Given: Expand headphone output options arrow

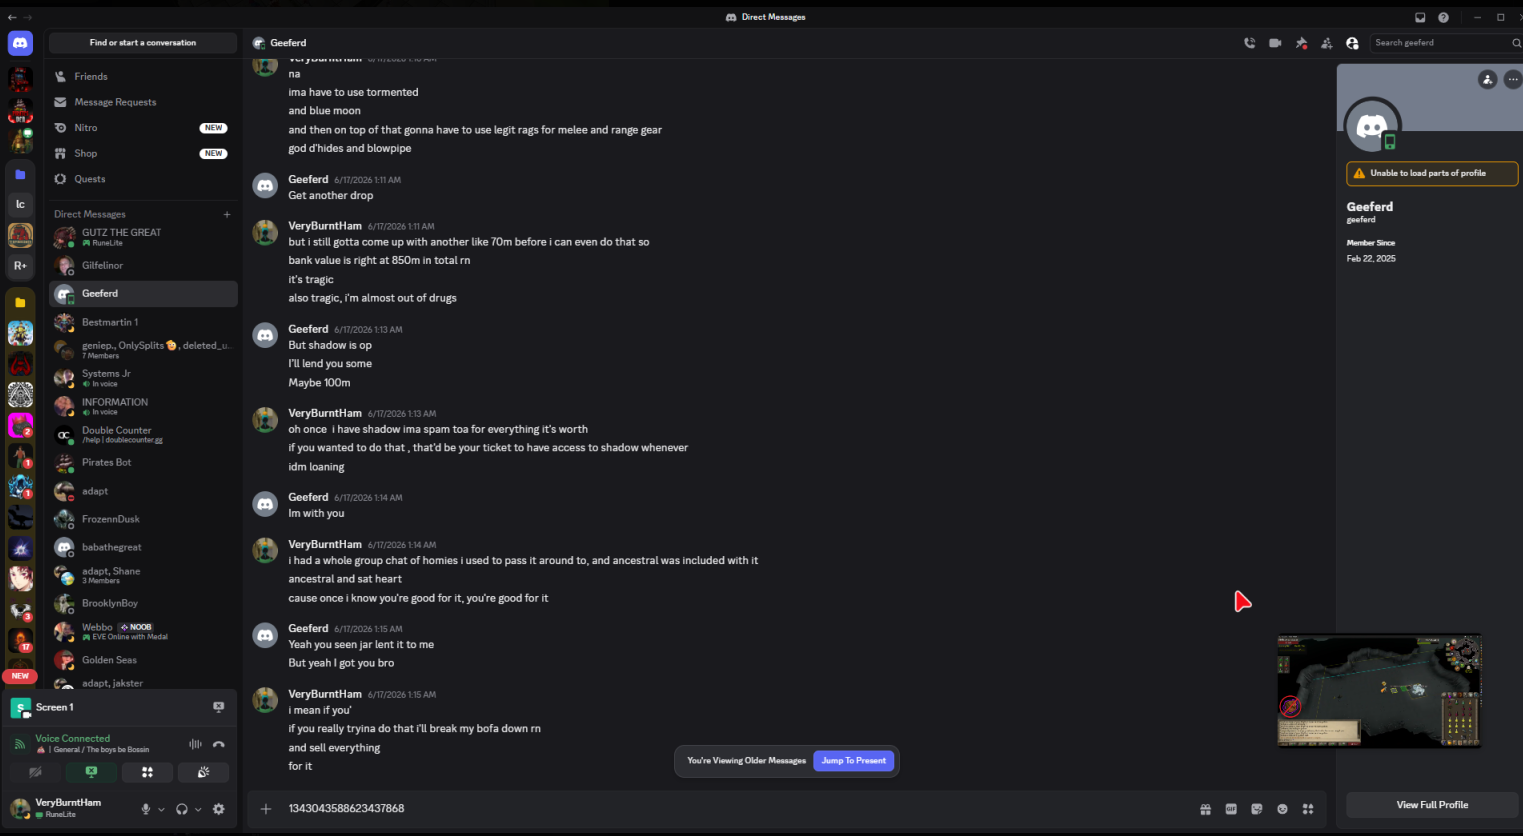Looking at the screenshot, I should pos(198,810).
